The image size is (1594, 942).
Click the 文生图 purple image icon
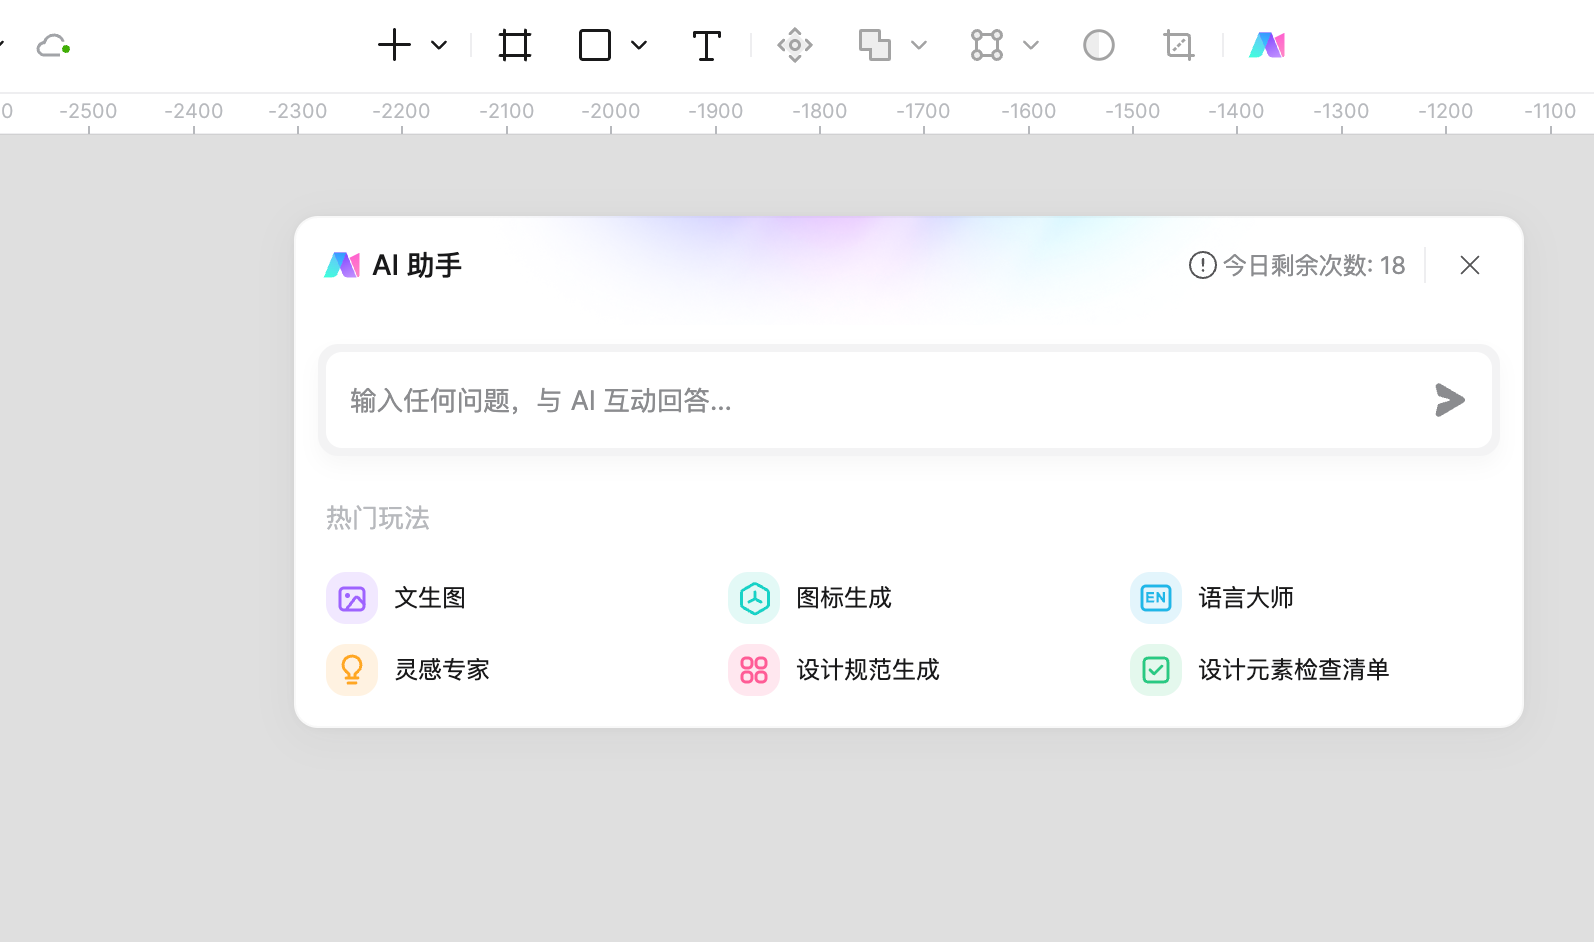click(x=352, y=598)
